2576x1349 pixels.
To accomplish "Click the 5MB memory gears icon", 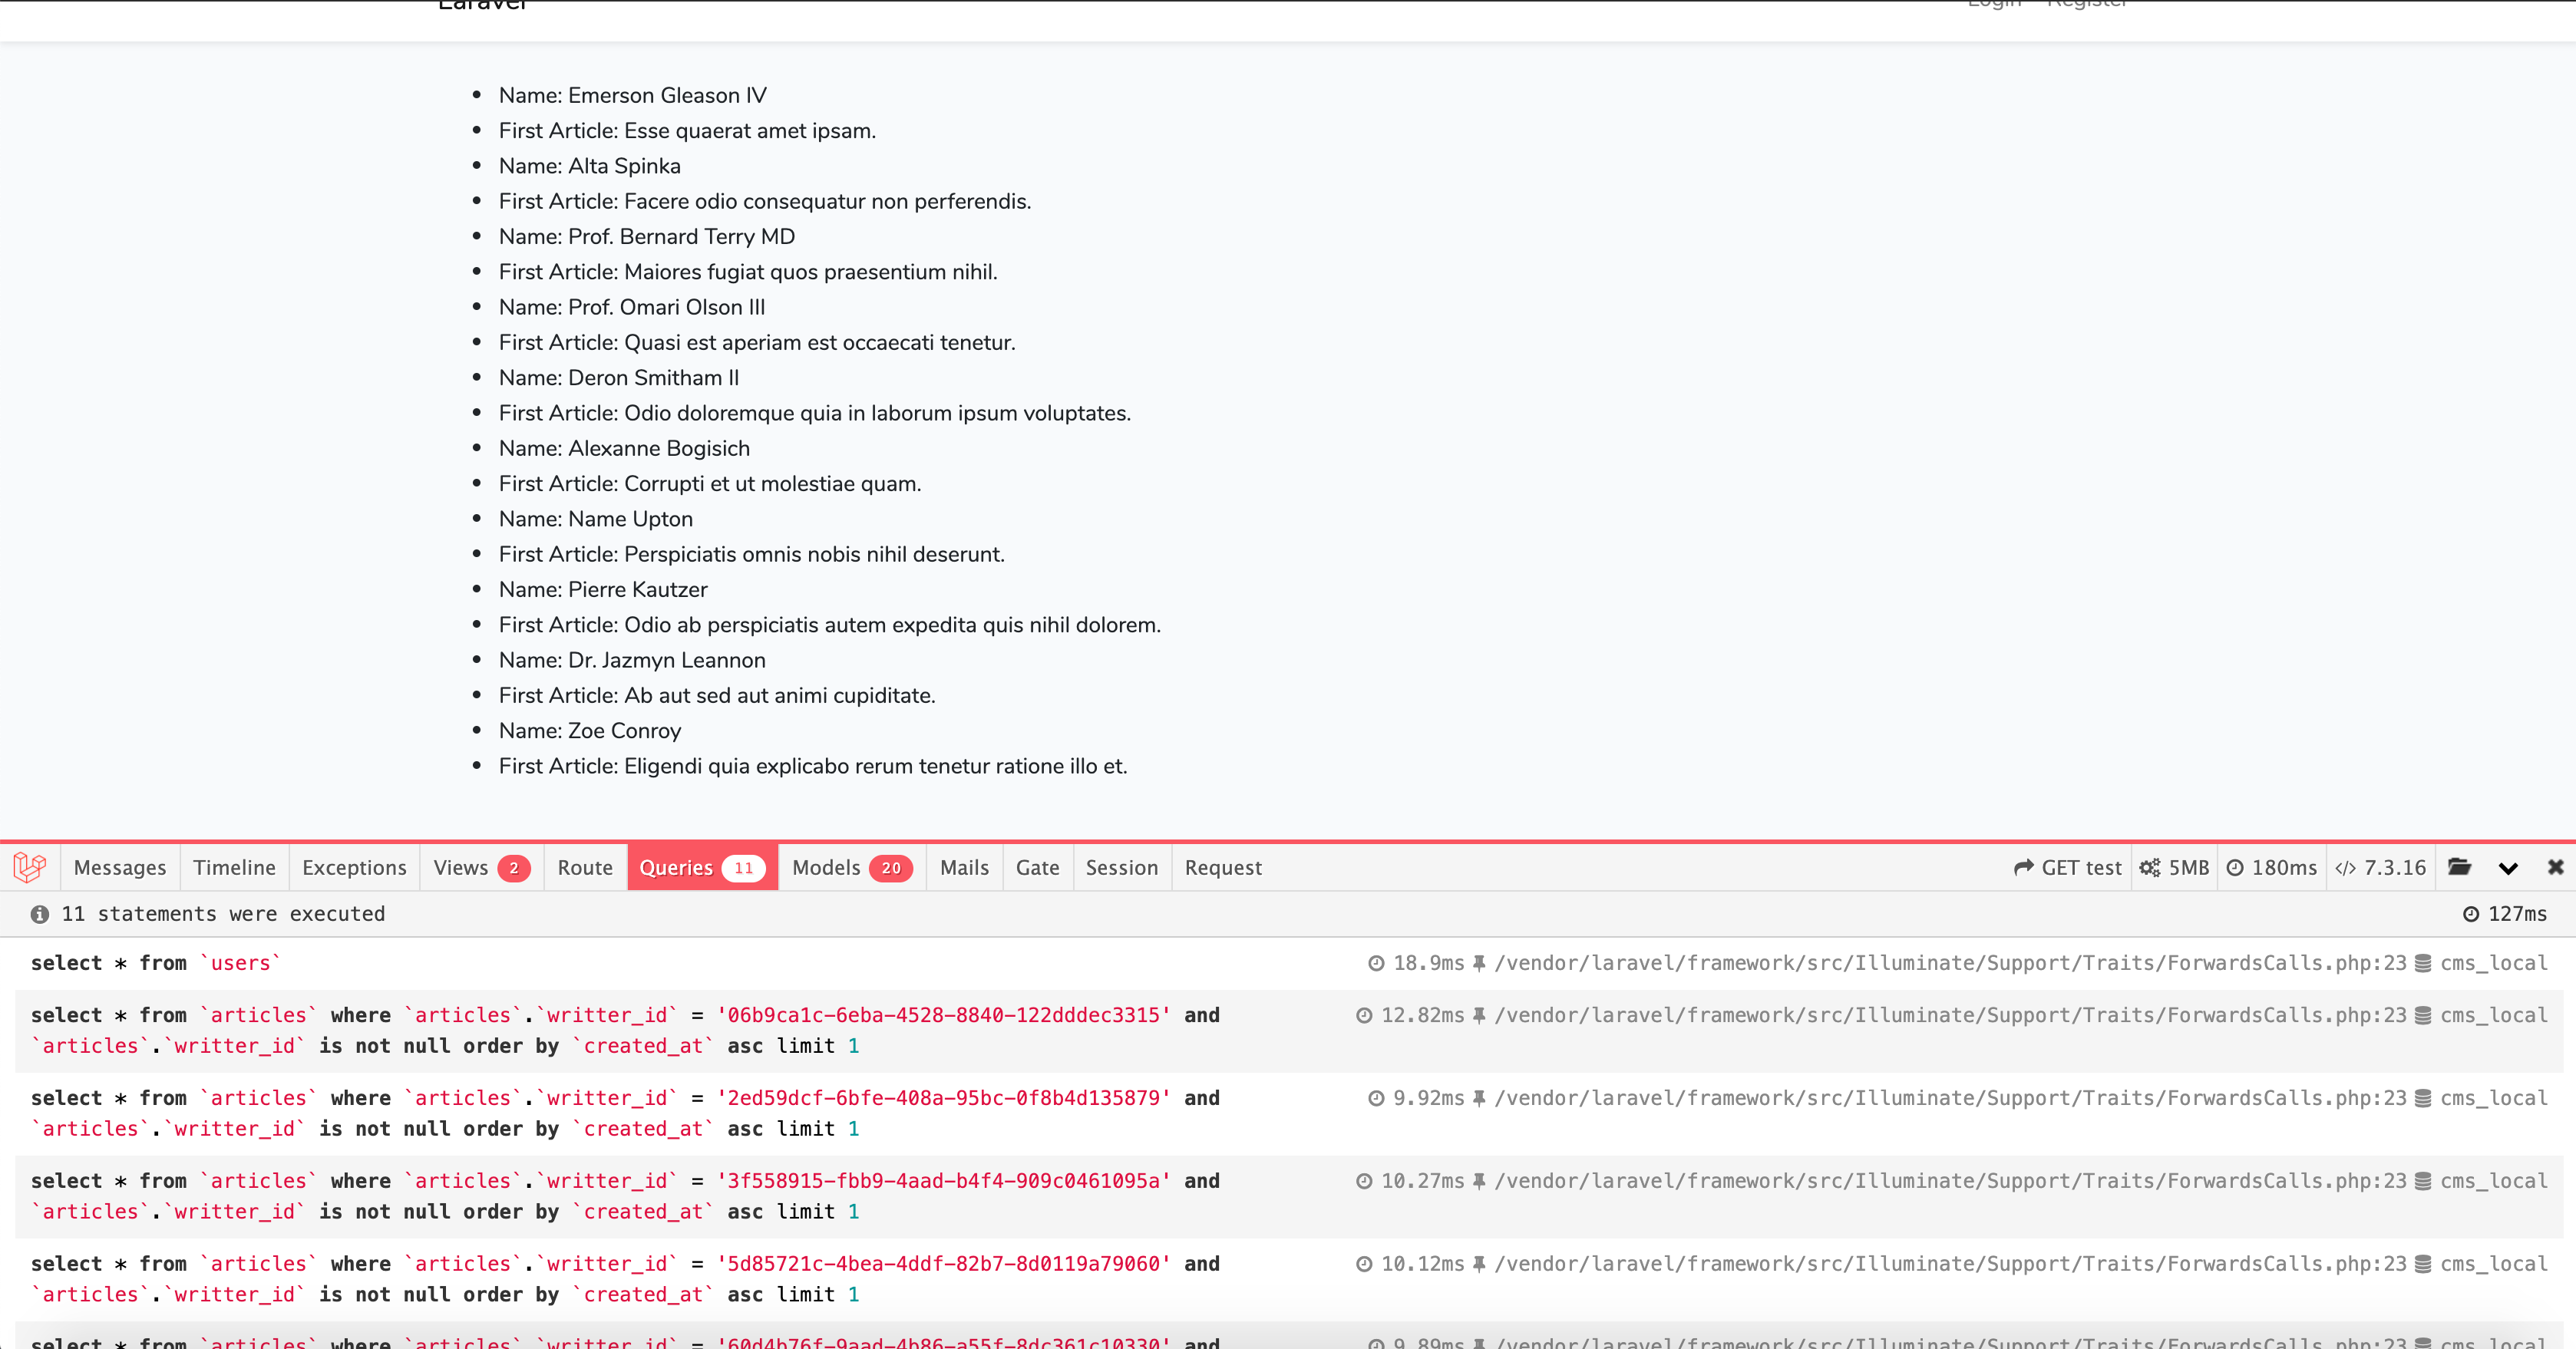I will (2149, 868).
